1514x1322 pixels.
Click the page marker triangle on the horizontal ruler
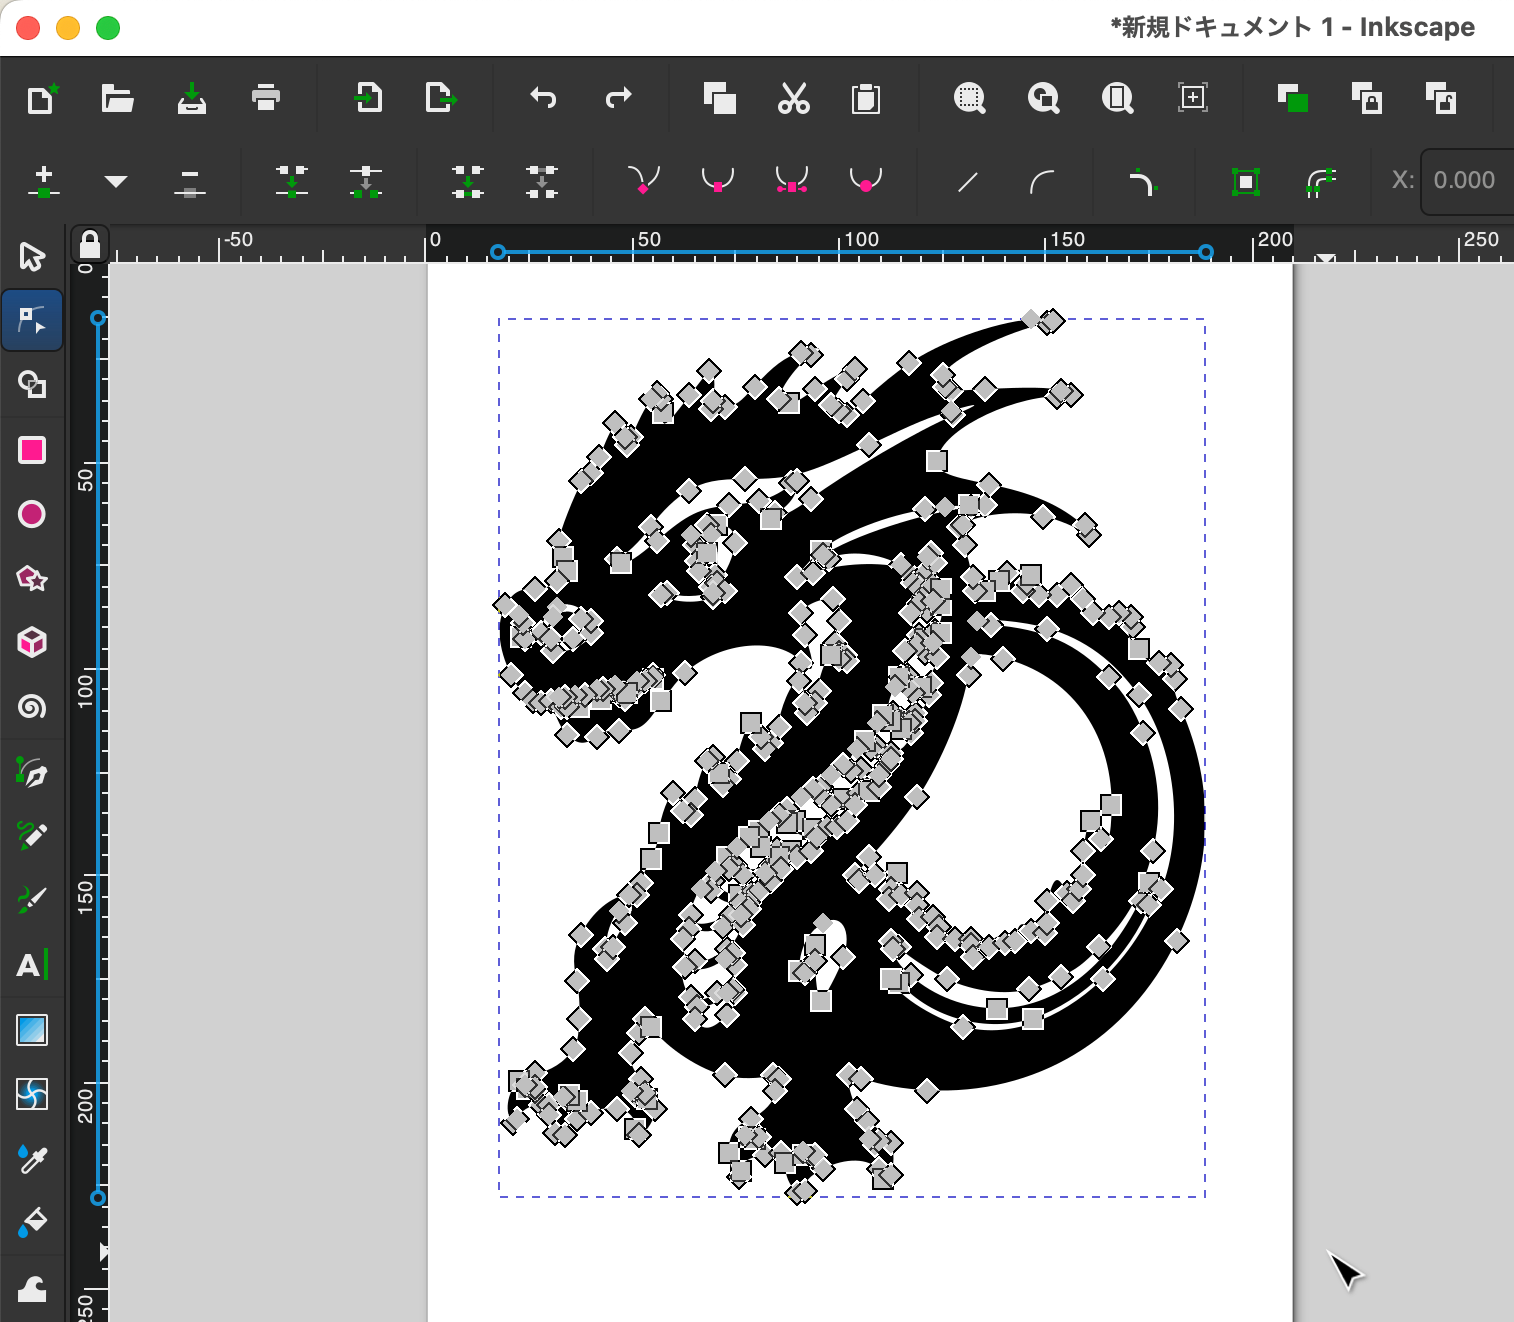(1325, 258)
